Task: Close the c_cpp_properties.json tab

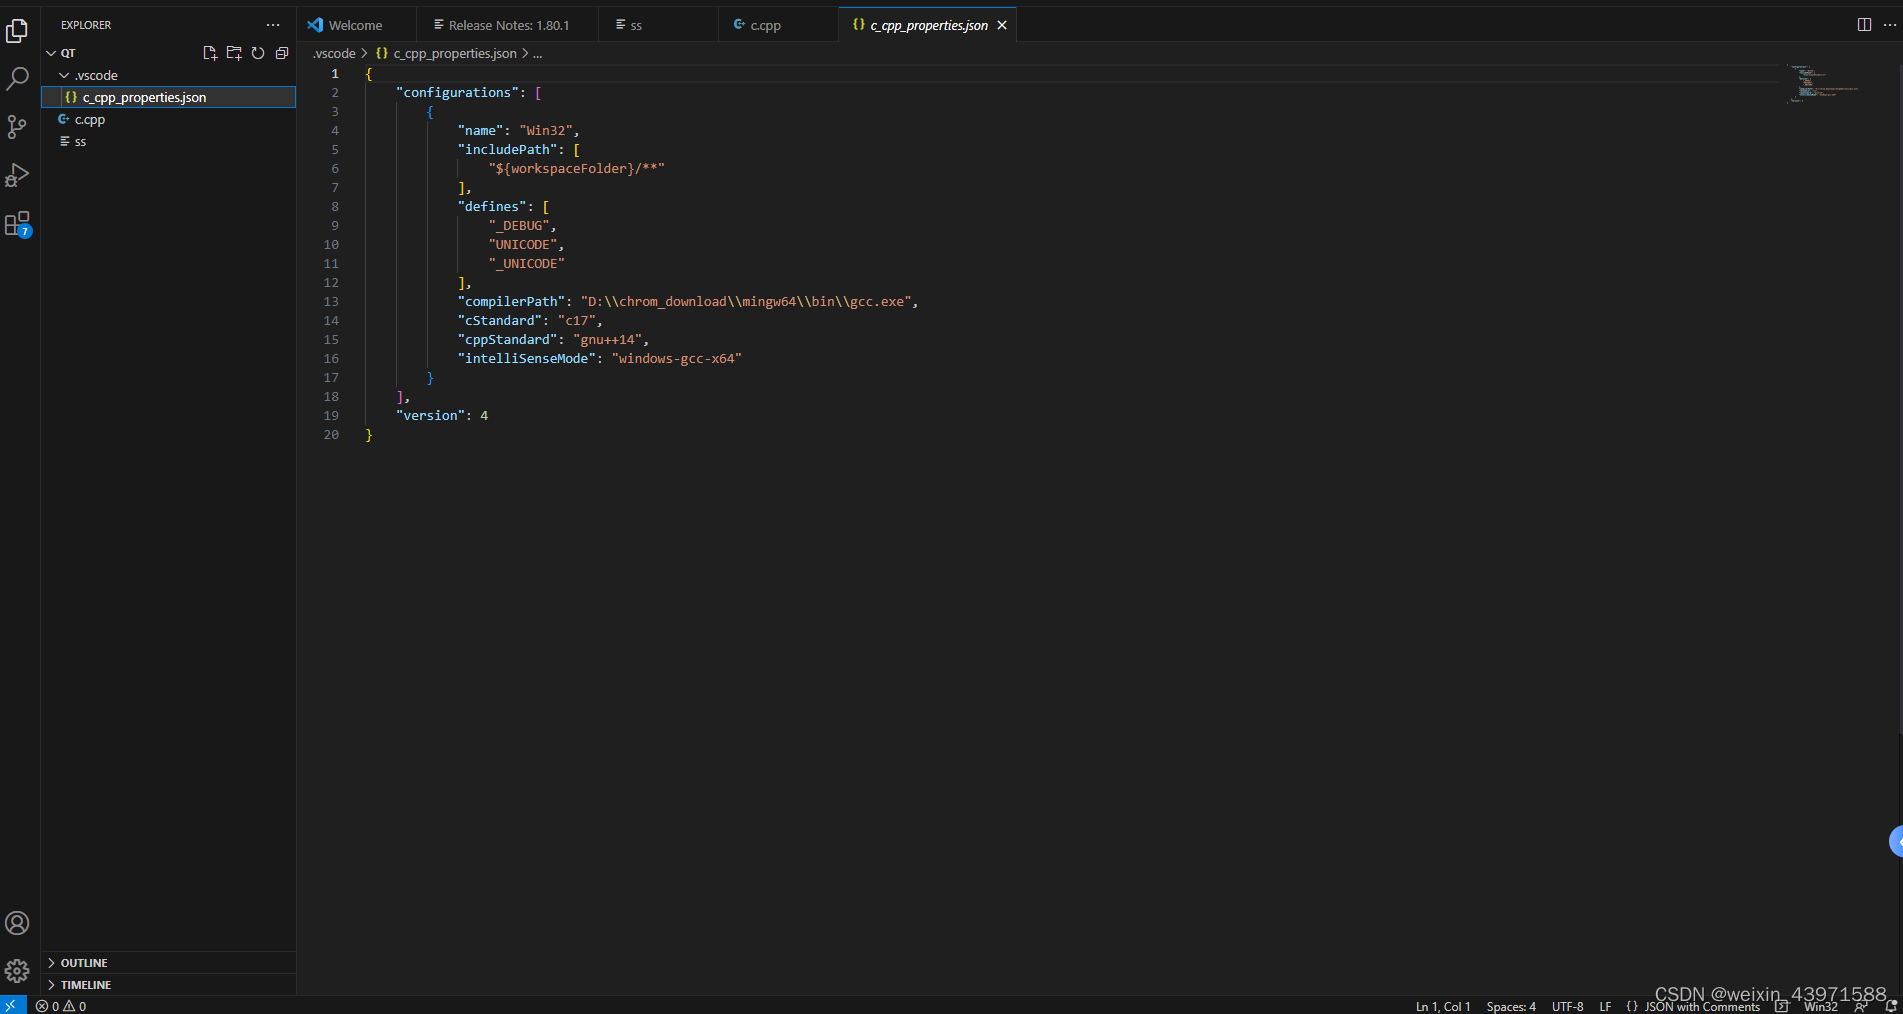Action: [x=1002, y=25]
